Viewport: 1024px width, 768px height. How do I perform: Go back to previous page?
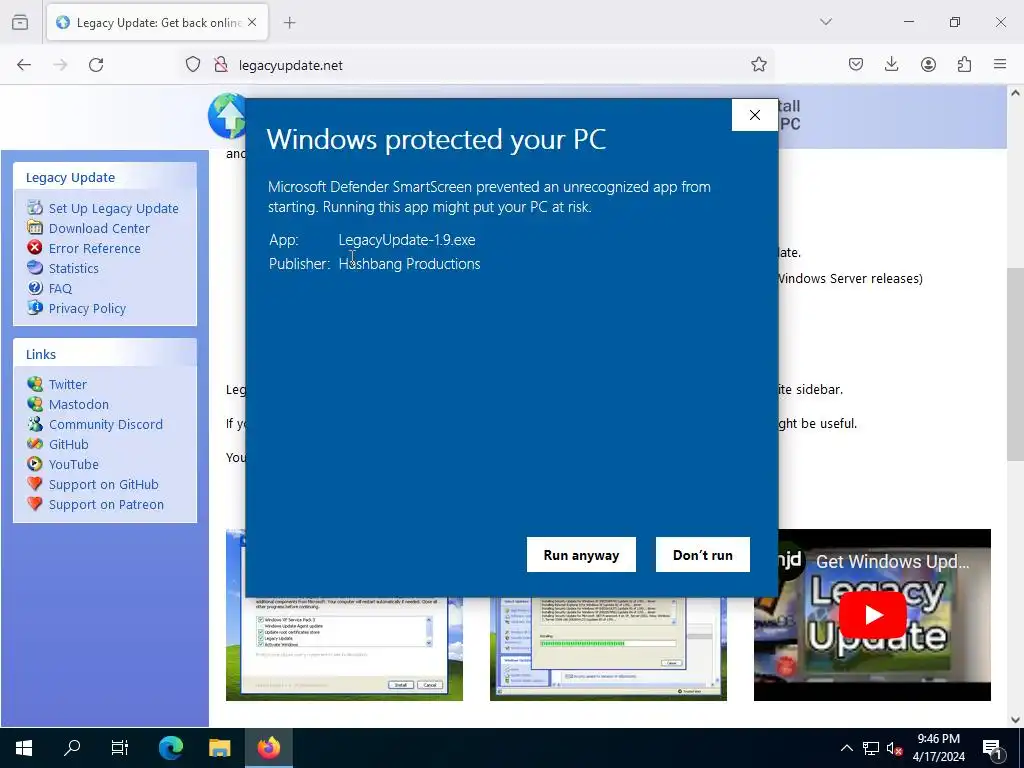24,65
